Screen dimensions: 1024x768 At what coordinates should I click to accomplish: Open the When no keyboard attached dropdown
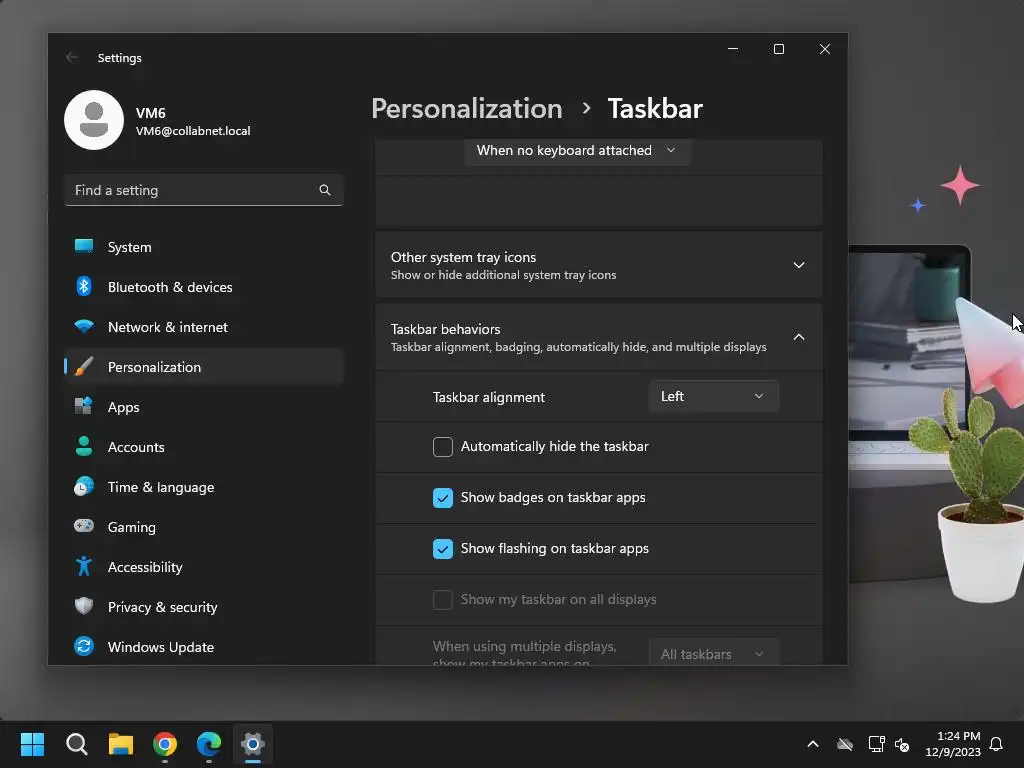(x=577, y=151)
